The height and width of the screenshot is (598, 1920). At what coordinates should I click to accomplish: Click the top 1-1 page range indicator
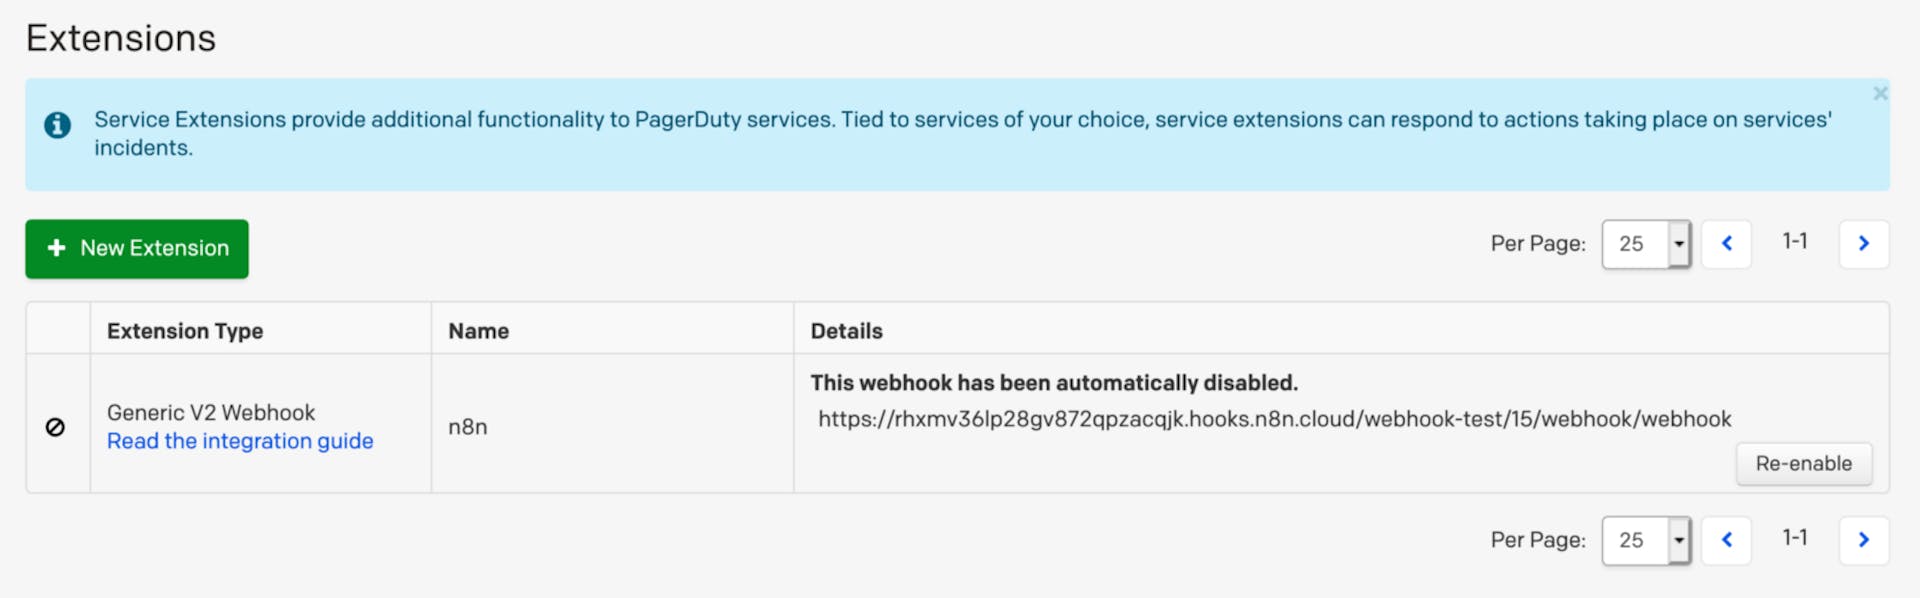point(1794,242)
